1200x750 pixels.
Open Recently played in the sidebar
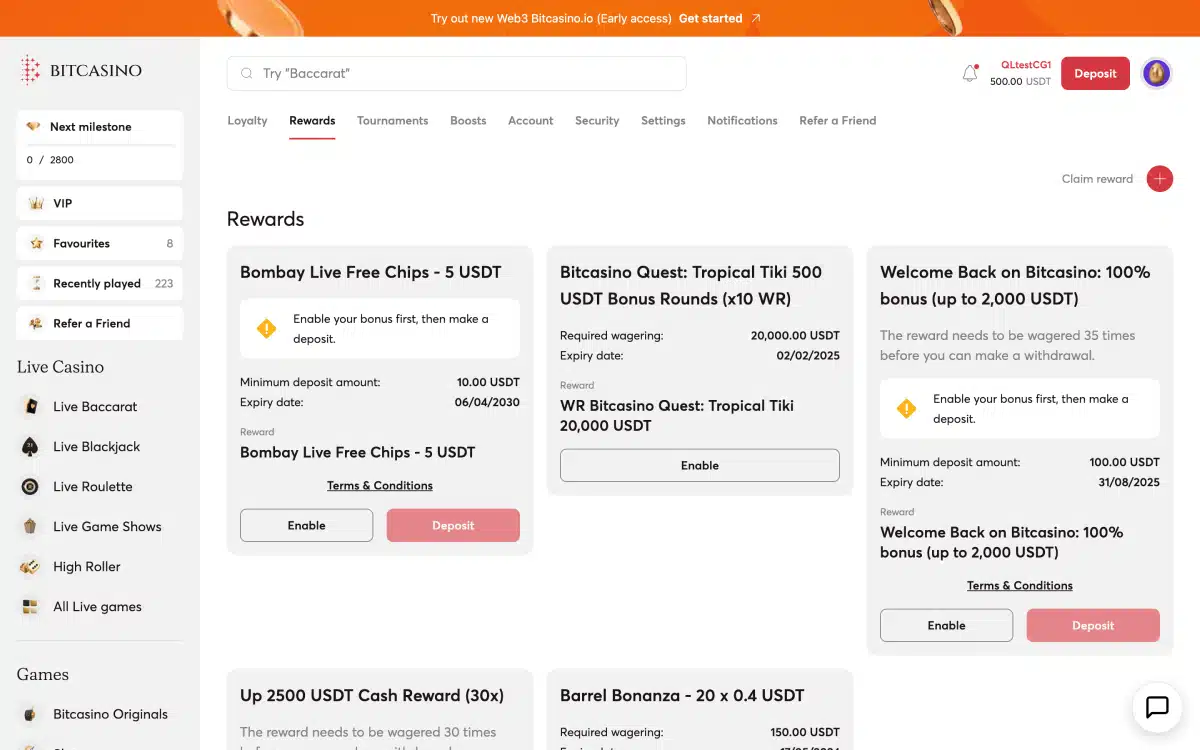coord(100,283)
